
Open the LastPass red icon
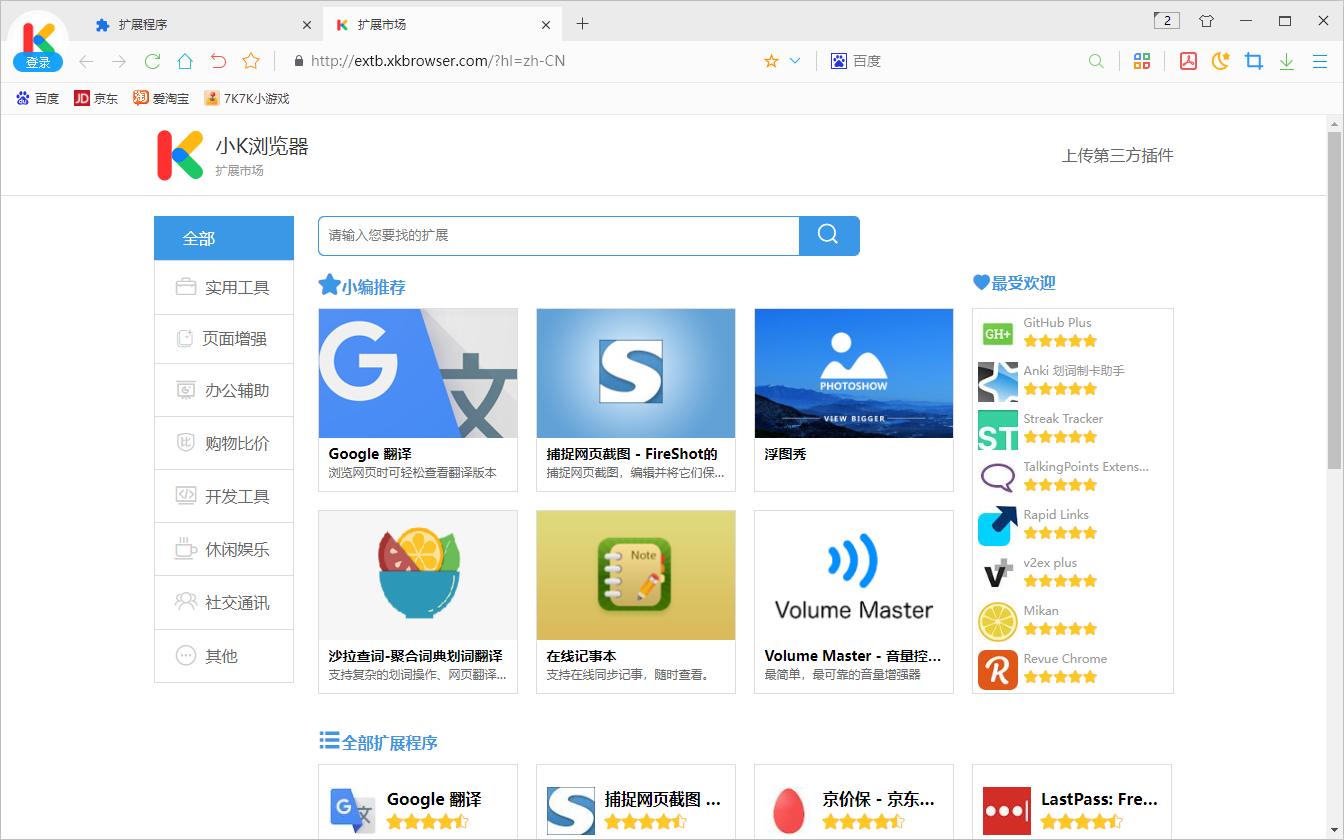click(1007, 810)
